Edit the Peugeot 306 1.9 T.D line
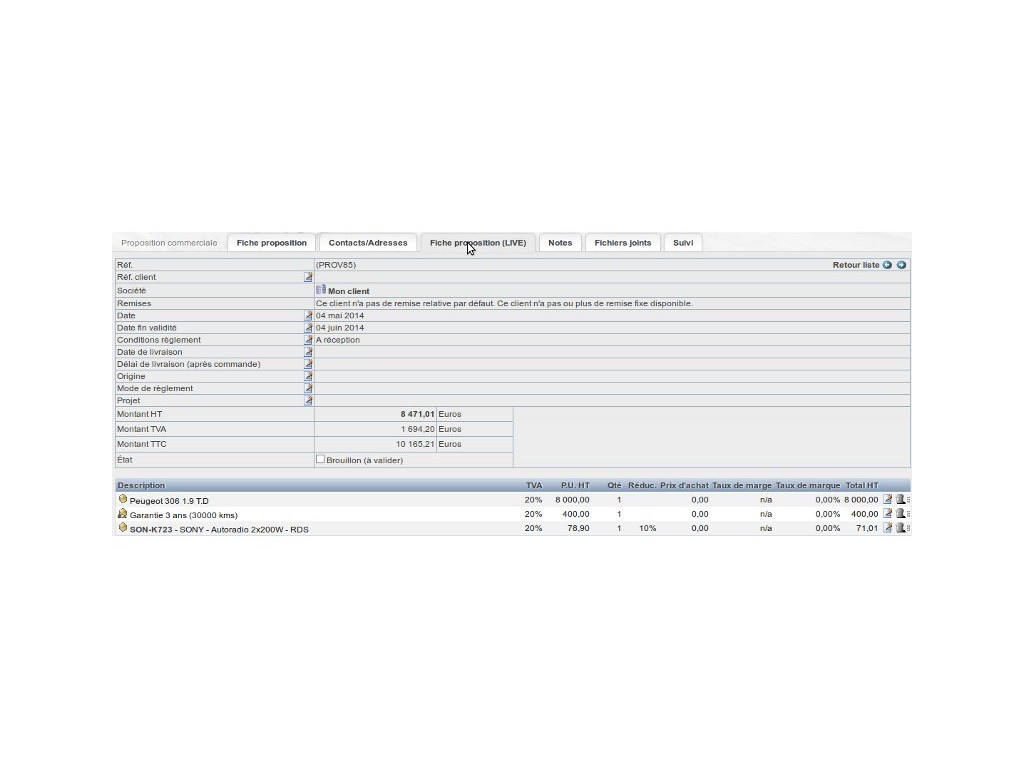This screenshot has width=1024, height=768. [x=888, y=500]
